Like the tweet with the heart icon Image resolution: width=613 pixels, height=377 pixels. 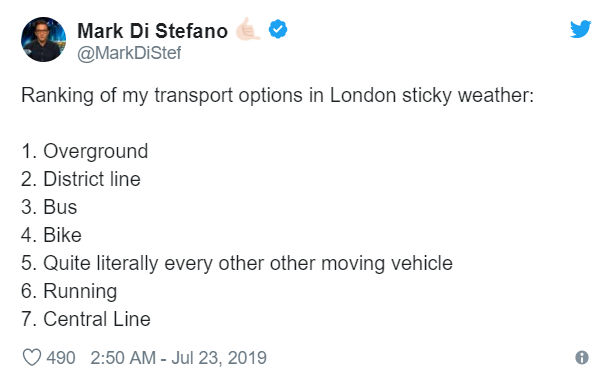pos(32,357)
